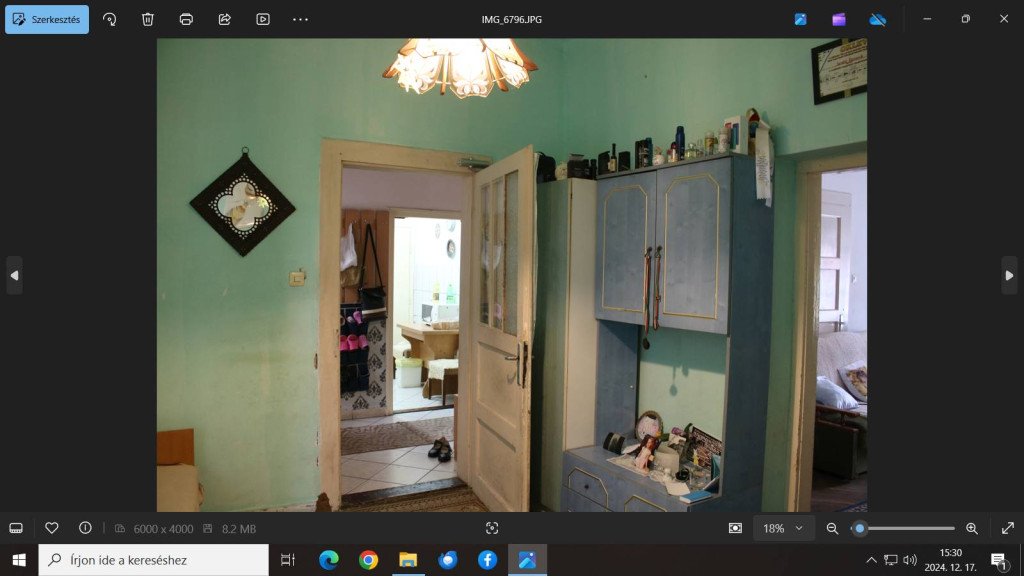This screenshot has width=1024, height=576.
Task: Go to the next photo arrow
Action: pos(1009,275)
